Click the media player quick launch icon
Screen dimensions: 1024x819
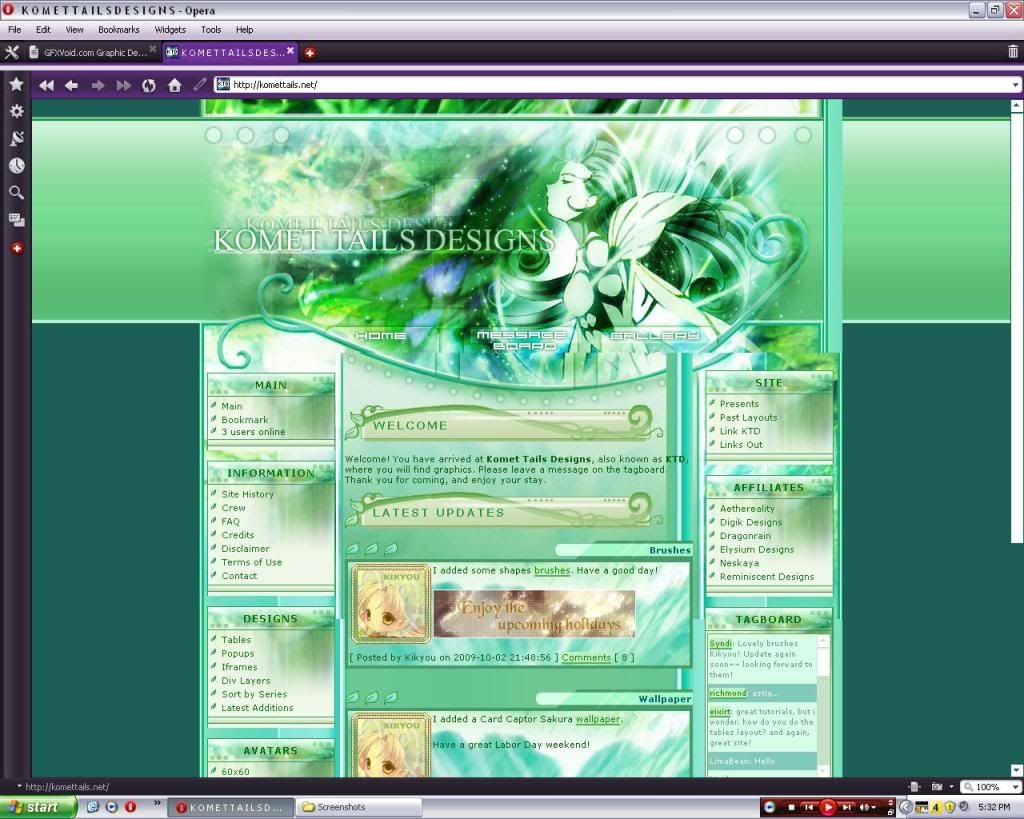112,807
